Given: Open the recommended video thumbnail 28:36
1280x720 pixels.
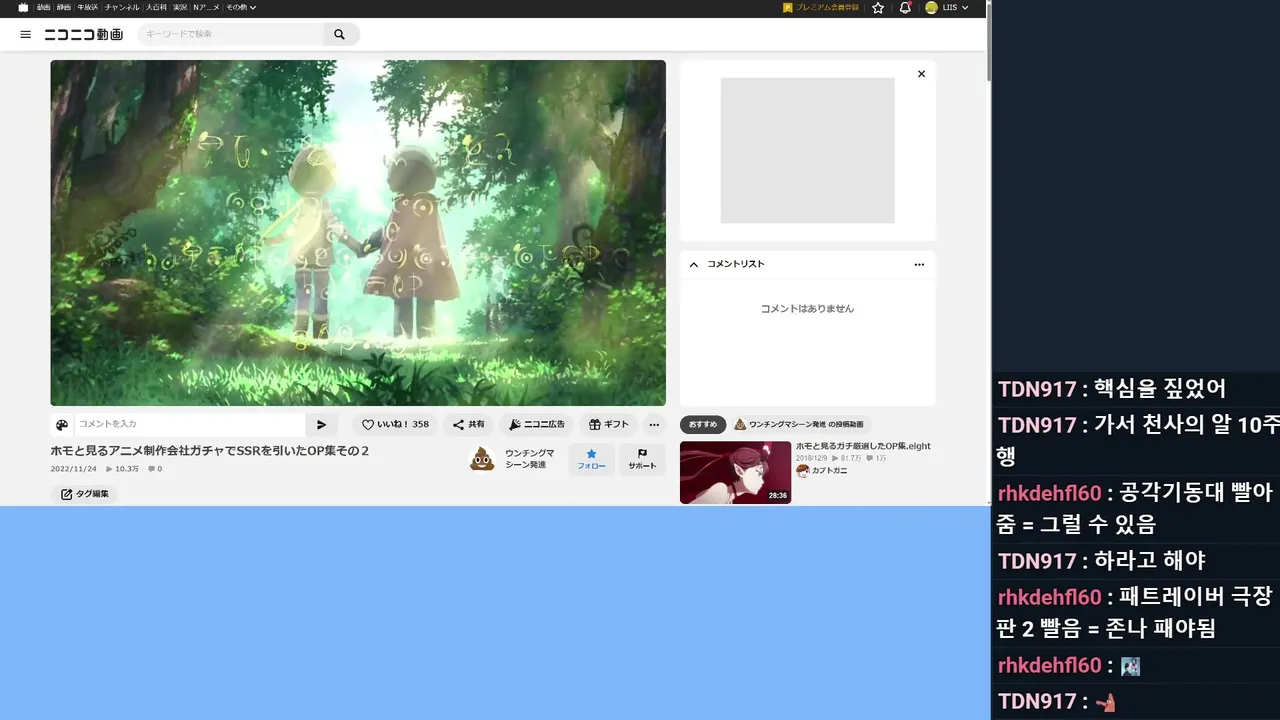Looking at the screenshot, I should (x=735, y=472).
